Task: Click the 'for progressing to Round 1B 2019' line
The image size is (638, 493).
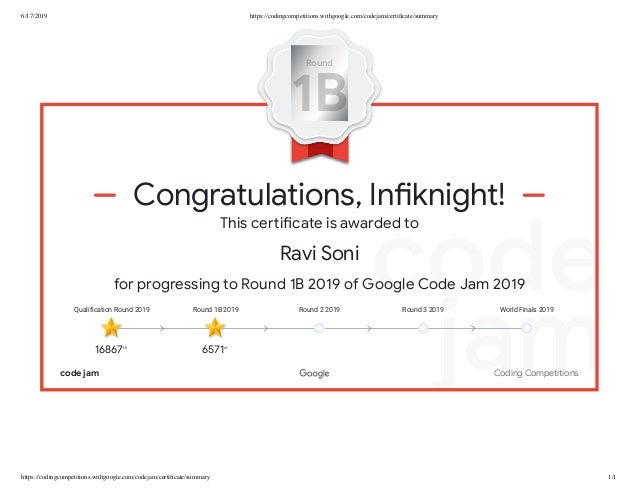Action: [x=319, y=284]
